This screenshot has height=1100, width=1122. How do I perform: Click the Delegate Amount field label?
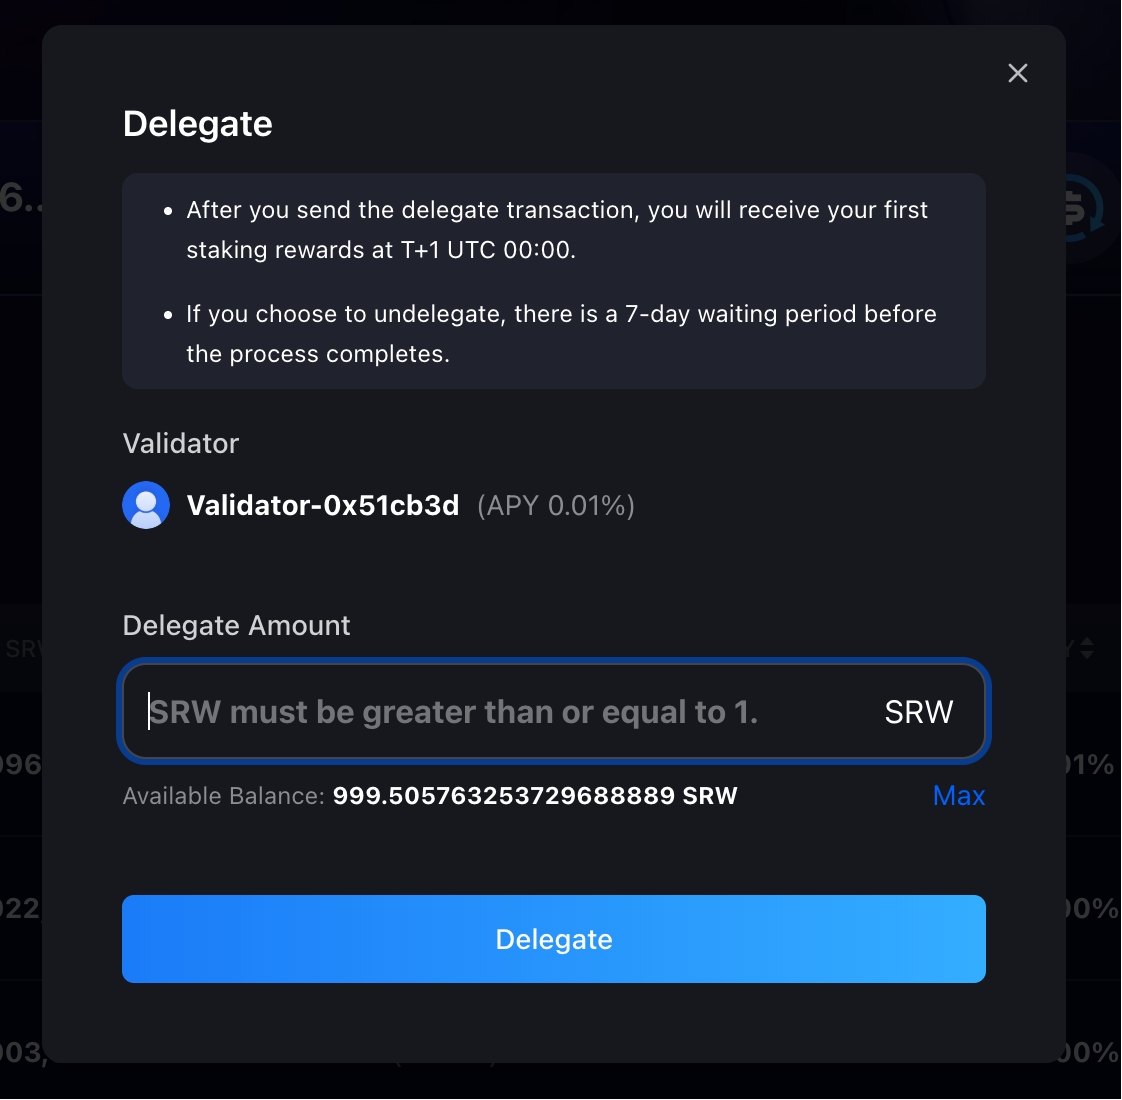coord(237,626)
